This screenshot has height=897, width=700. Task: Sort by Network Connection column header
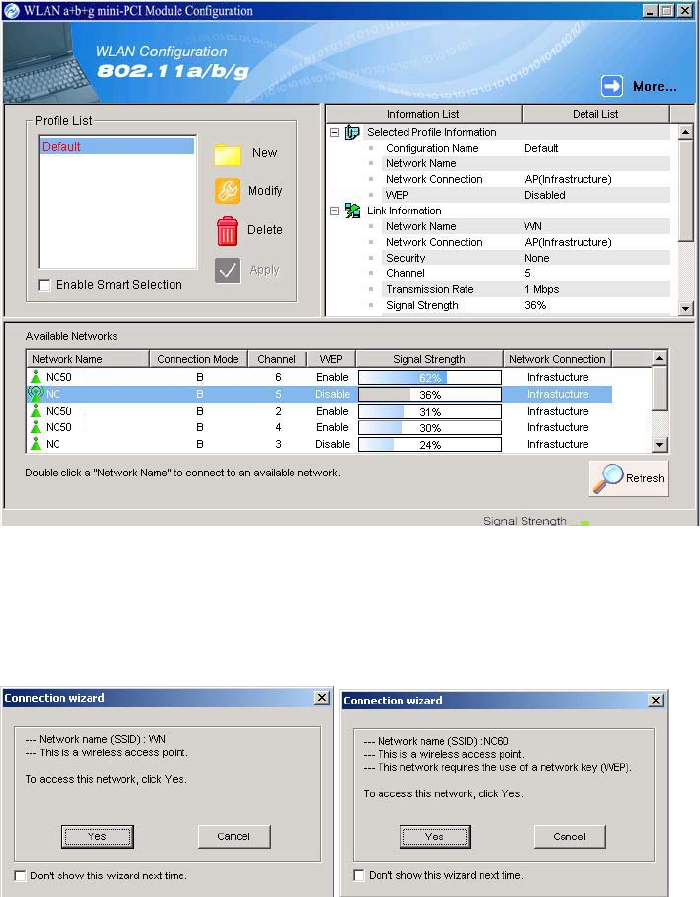click(558, 359)
